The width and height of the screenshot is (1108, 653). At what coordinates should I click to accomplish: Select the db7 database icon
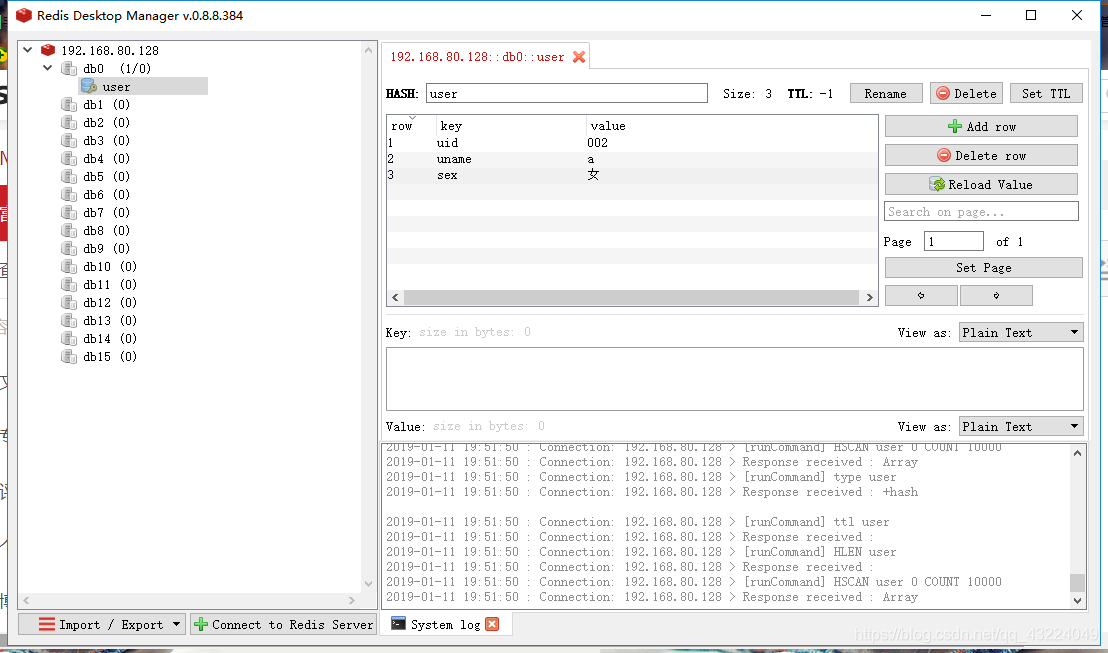click(69, 213)
